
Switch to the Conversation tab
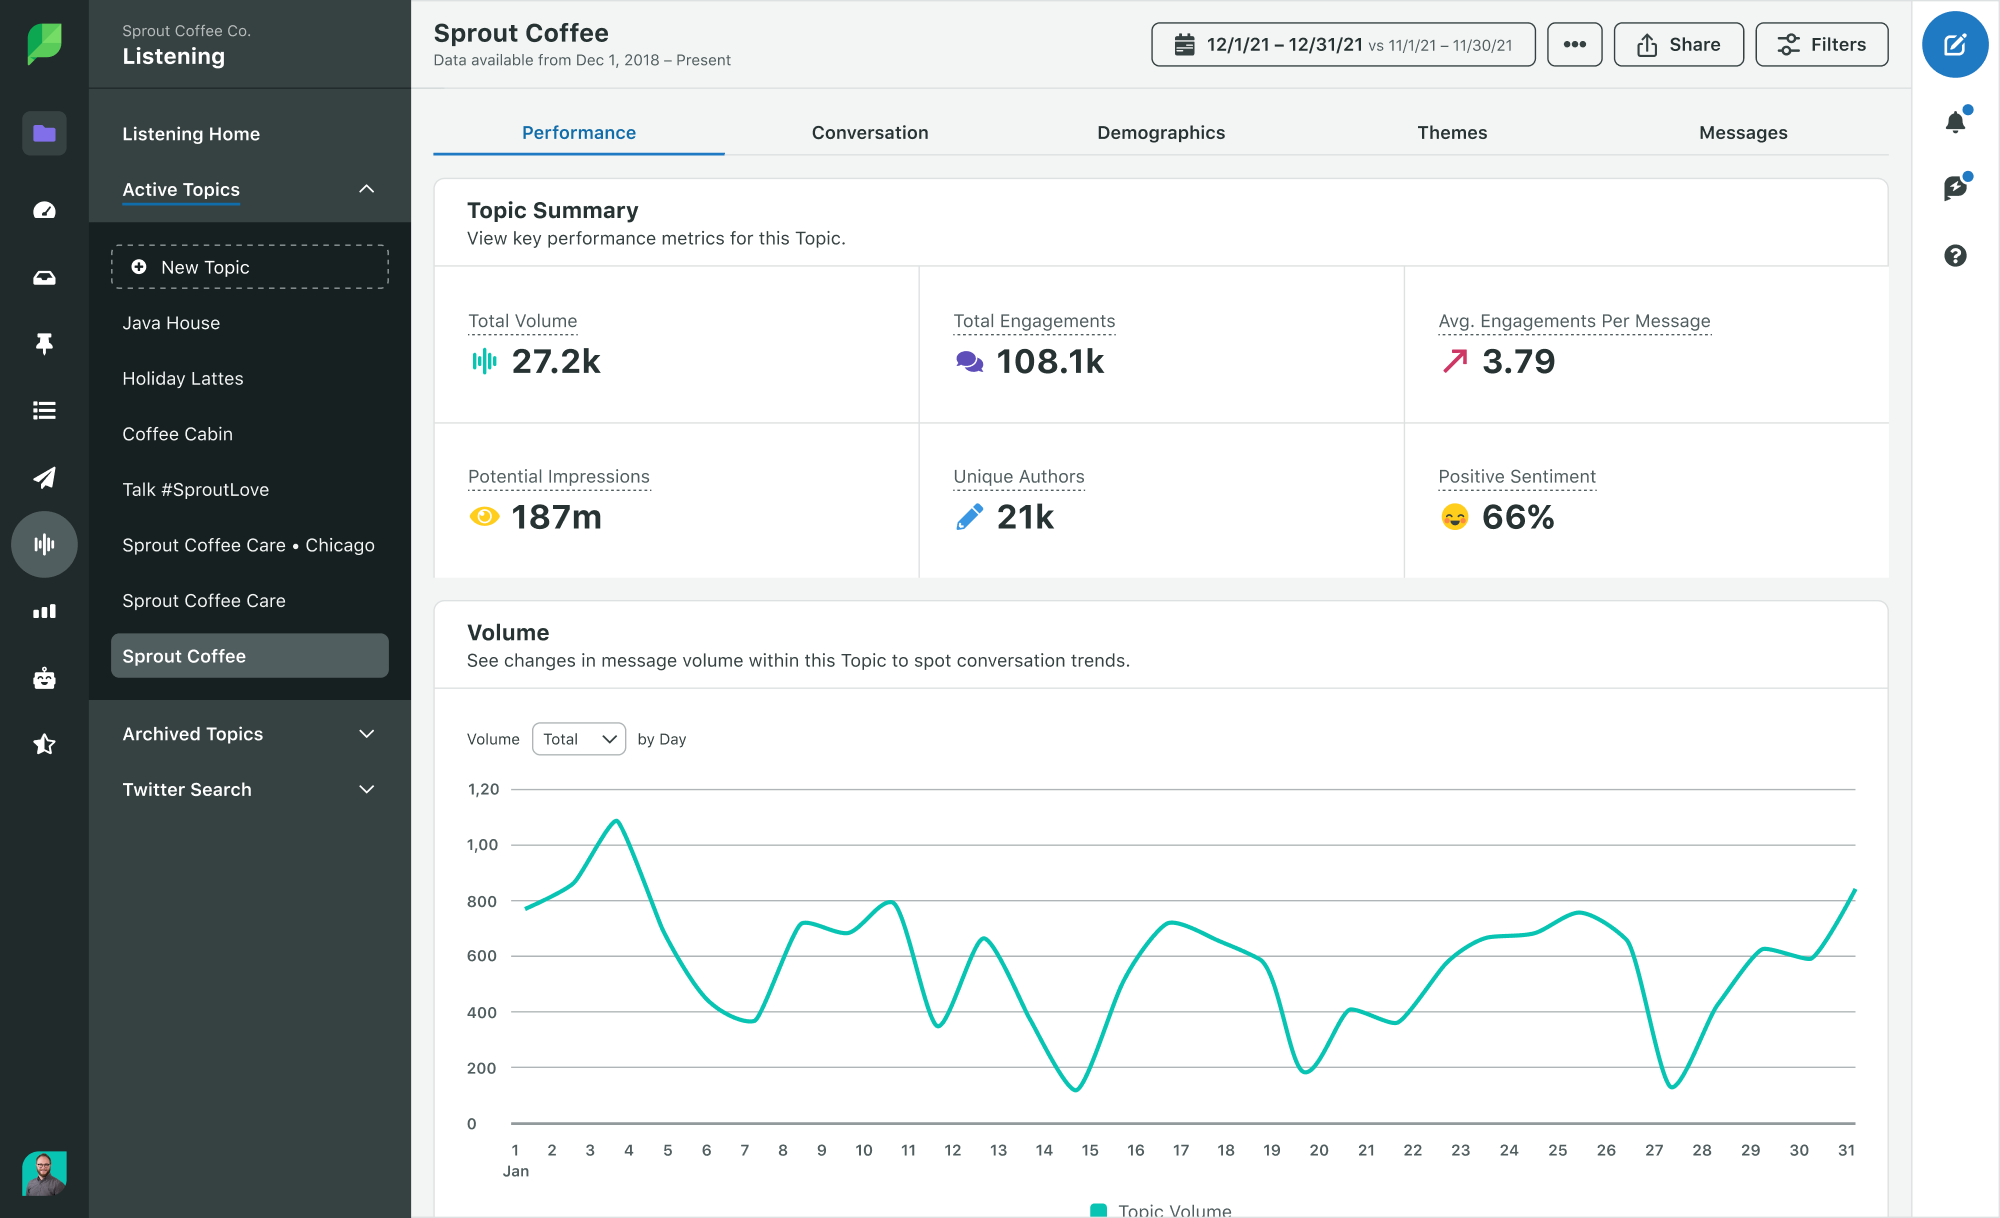point(870,133)
